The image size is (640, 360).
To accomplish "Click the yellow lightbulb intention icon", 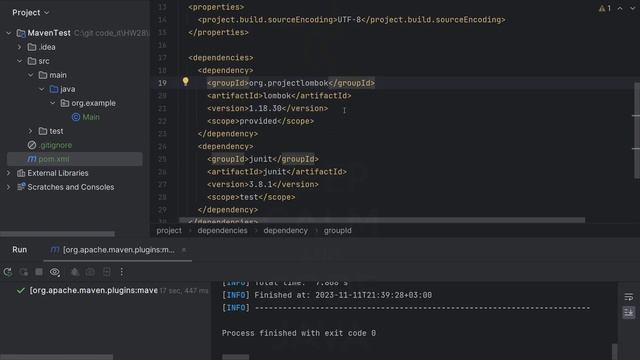I will tap(185, 82).
